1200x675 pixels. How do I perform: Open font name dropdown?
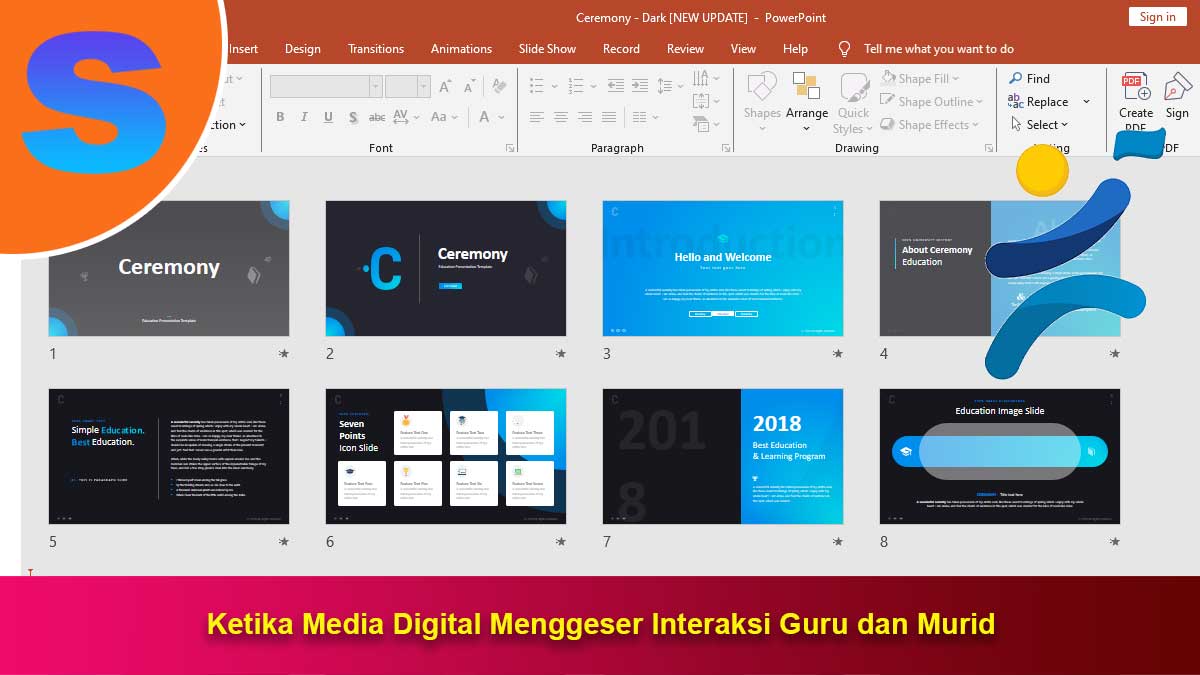(376, 86)
